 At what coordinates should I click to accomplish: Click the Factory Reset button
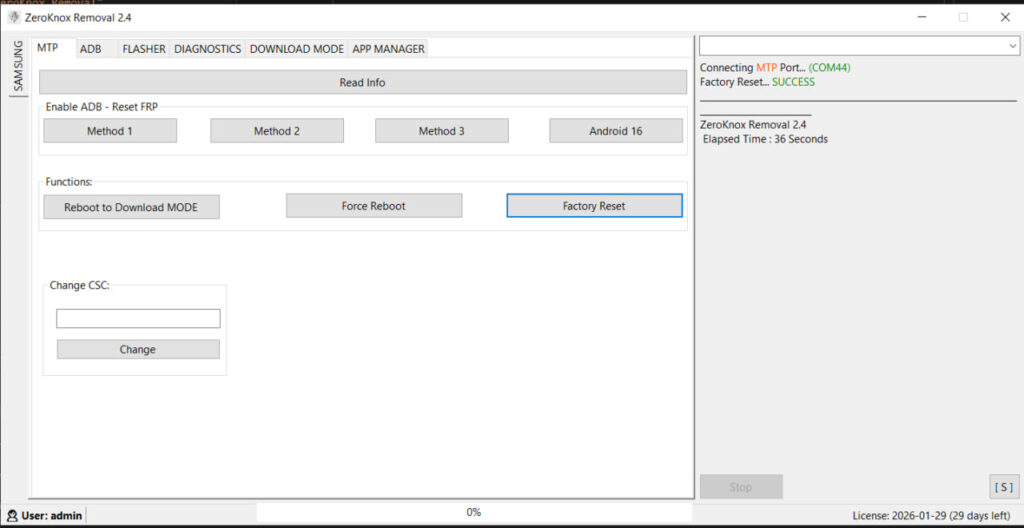click(x=594, y=206)
